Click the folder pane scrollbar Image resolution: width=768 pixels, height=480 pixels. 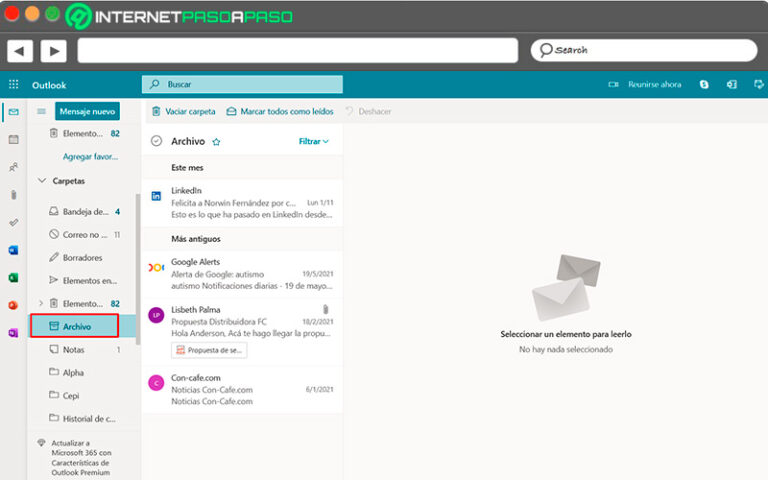[138, 269]
